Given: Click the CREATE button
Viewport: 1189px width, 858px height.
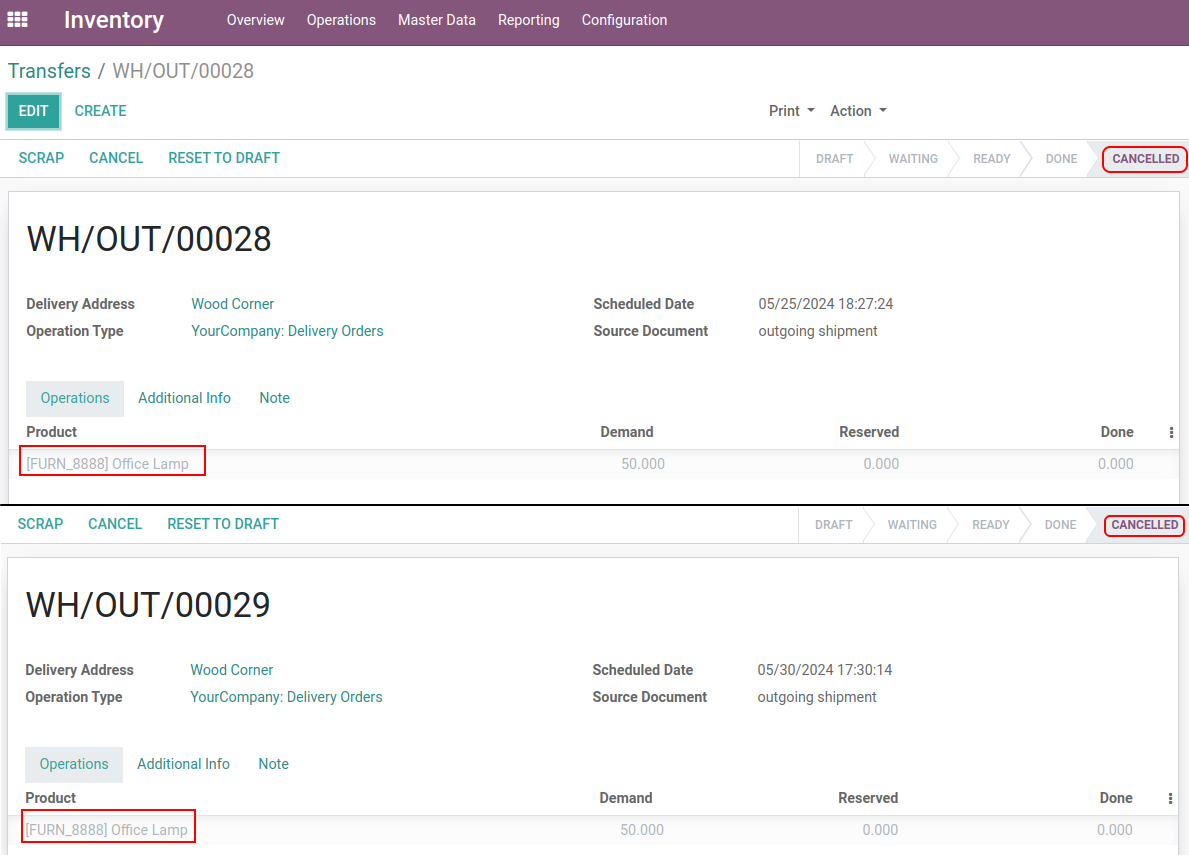Looking at the screenshot, I should pyautogui.click(x=100, y=111).
